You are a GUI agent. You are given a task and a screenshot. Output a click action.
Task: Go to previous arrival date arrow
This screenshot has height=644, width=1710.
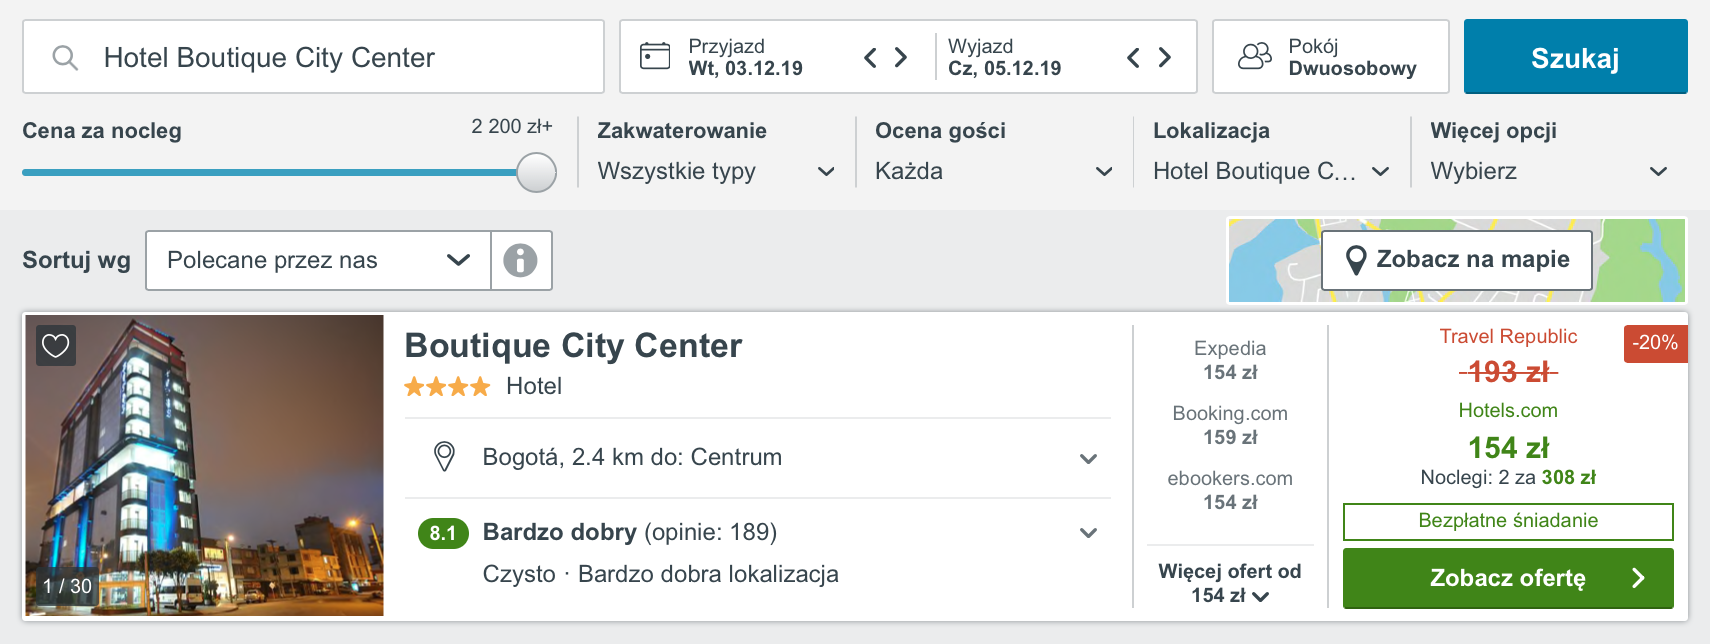coord(870,57)
